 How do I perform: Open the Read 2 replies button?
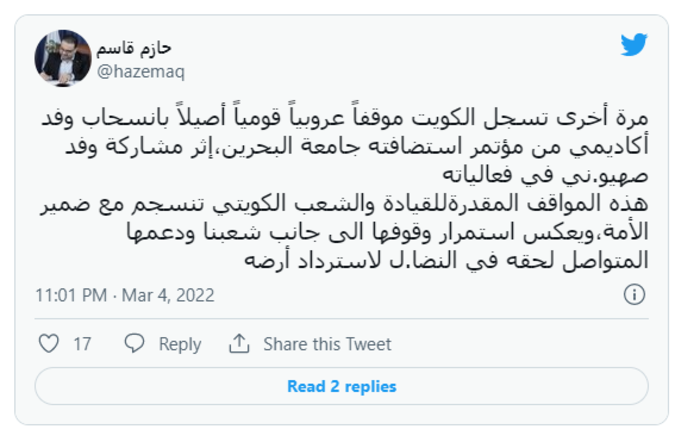342,386
